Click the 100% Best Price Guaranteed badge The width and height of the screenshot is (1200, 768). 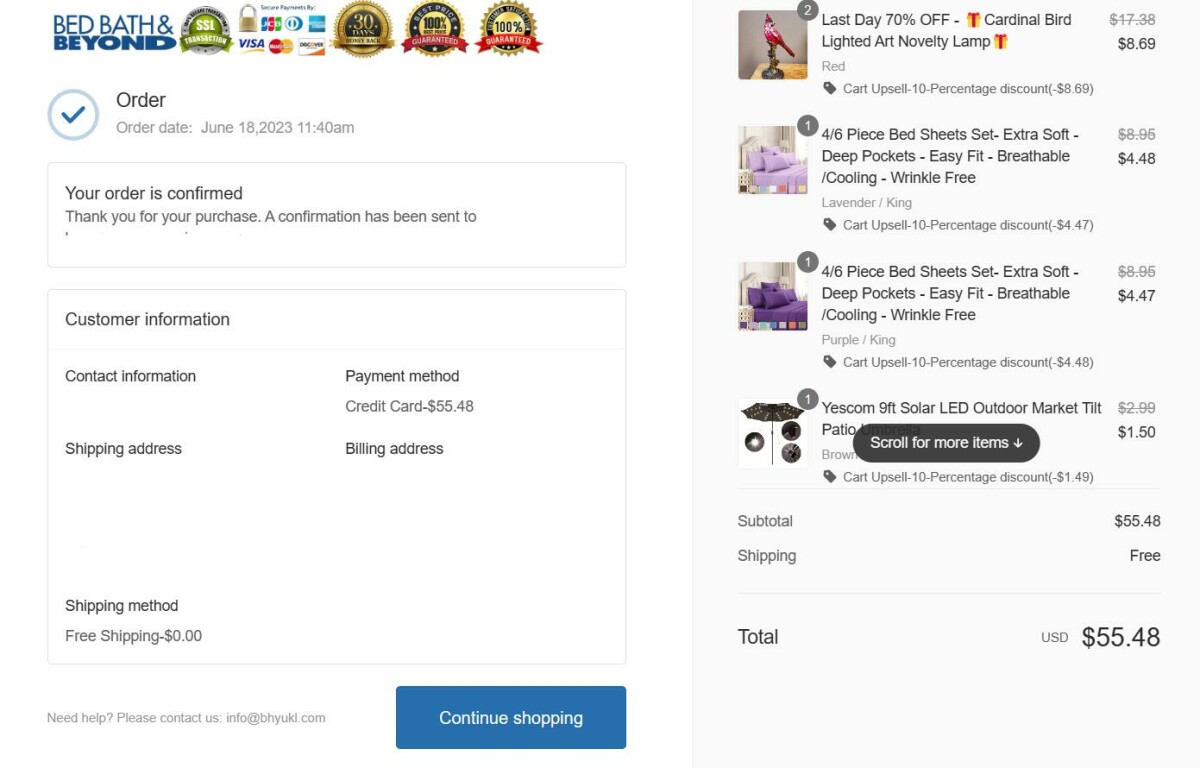[x=434, y=29]
